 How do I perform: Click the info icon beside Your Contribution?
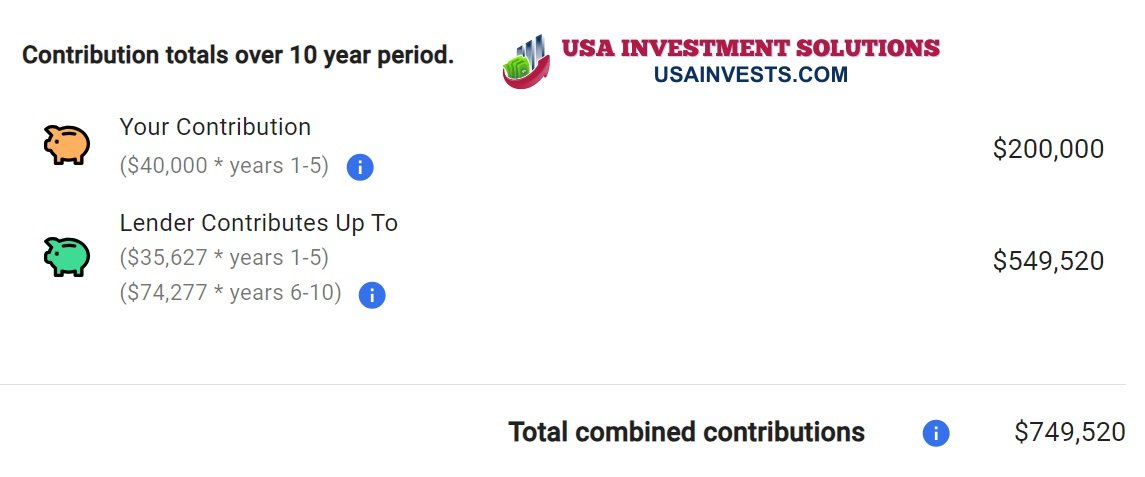(x=360, y=167)
